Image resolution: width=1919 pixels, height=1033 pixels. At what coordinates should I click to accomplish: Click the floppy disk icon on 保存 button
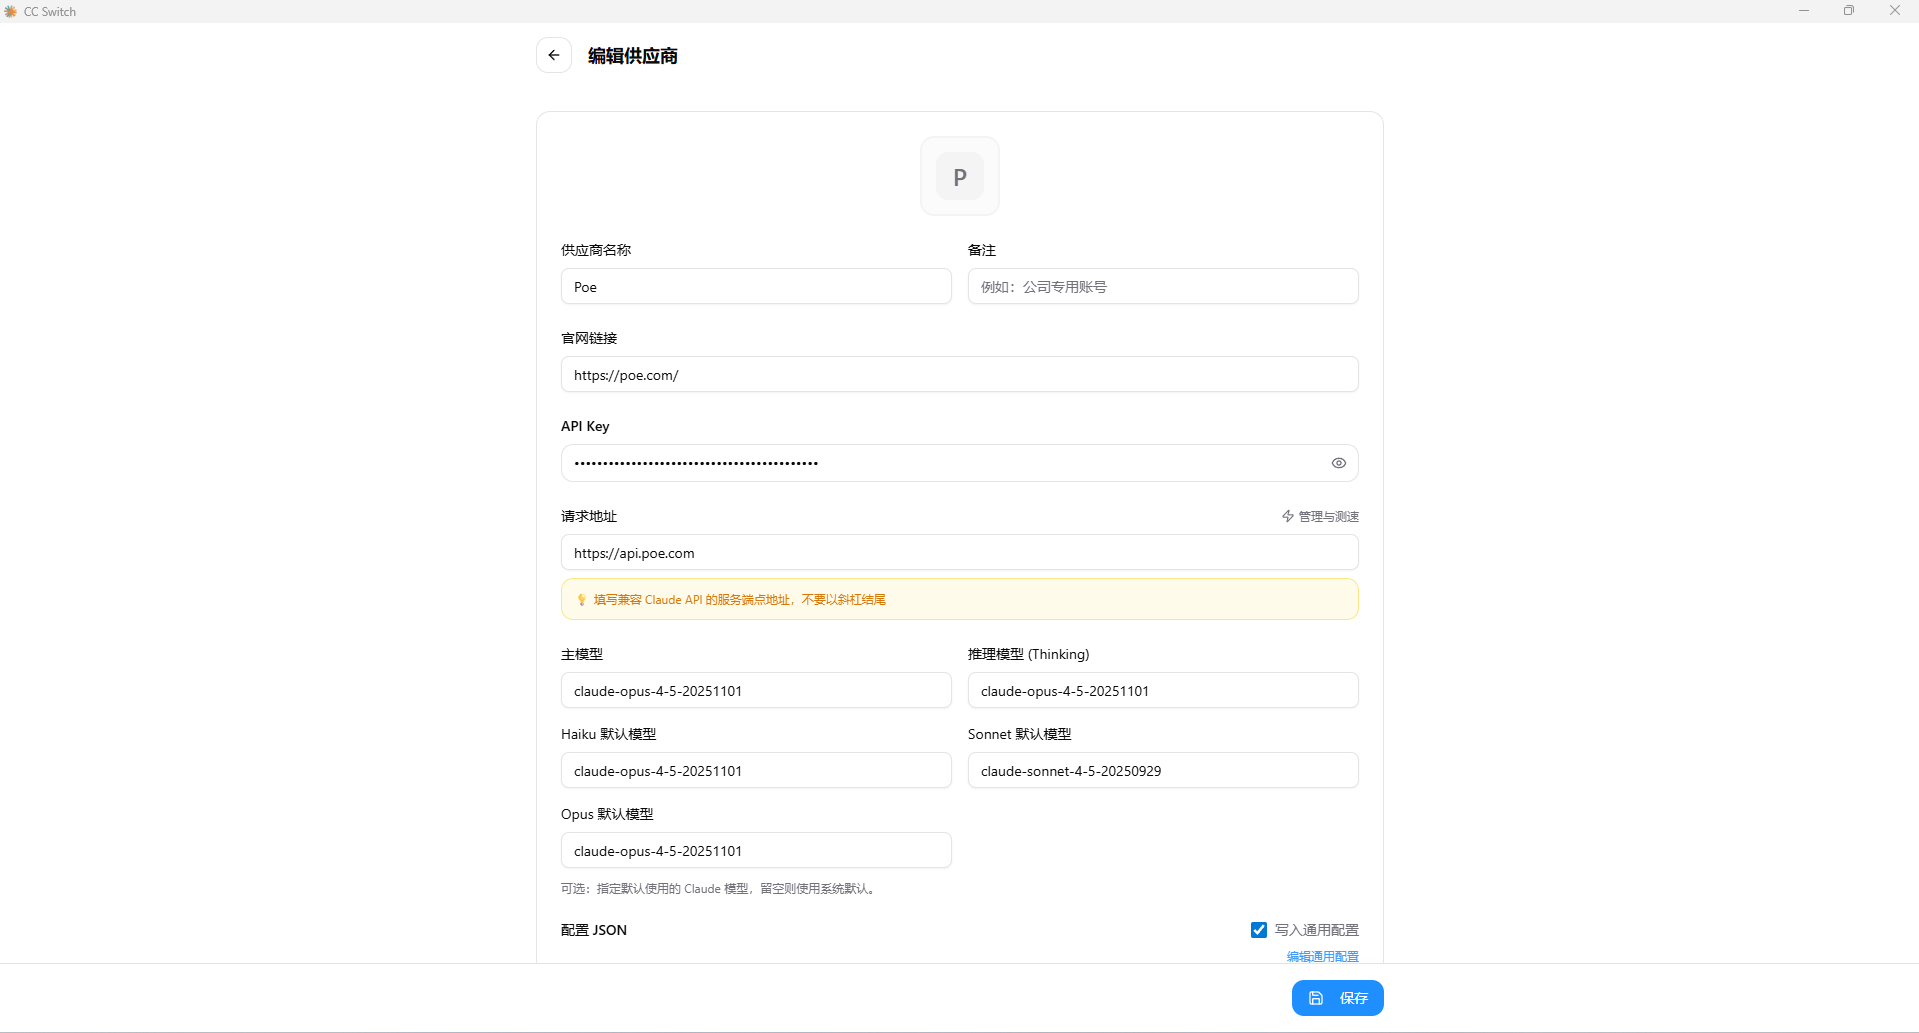pos(1315,997)
